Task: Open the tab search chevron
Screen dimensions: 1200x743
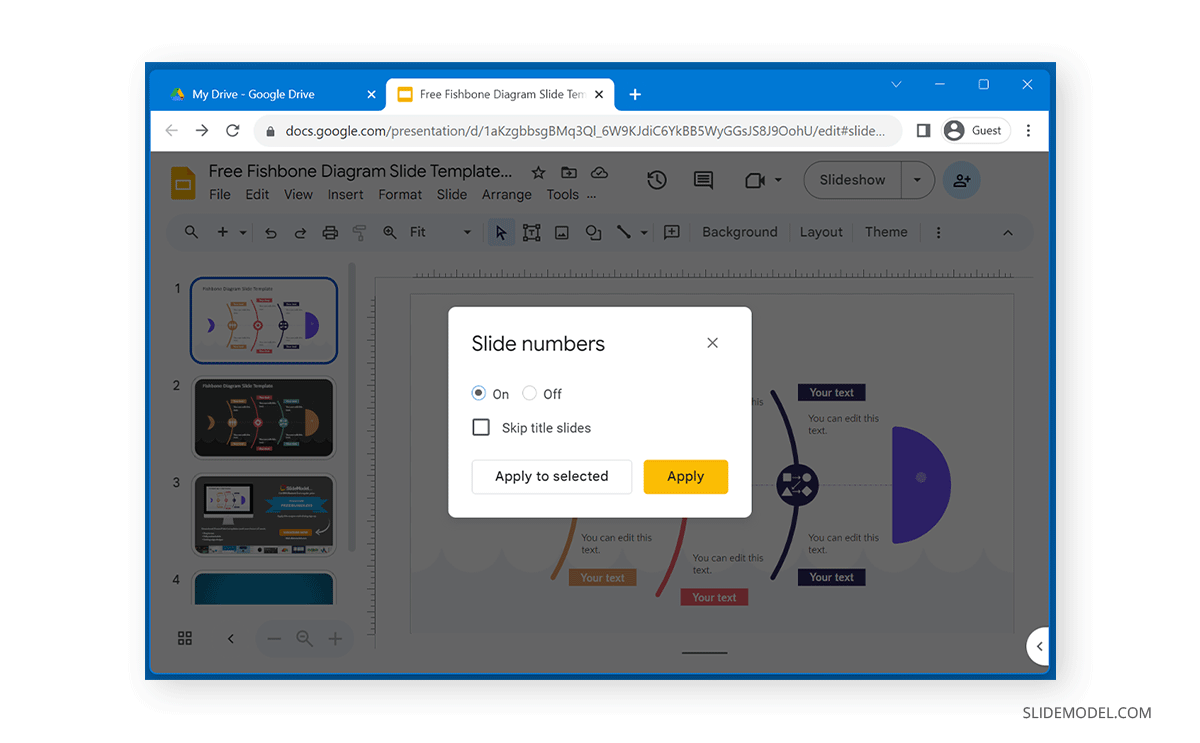Action: pyautogui.click(x=896, y=84)
